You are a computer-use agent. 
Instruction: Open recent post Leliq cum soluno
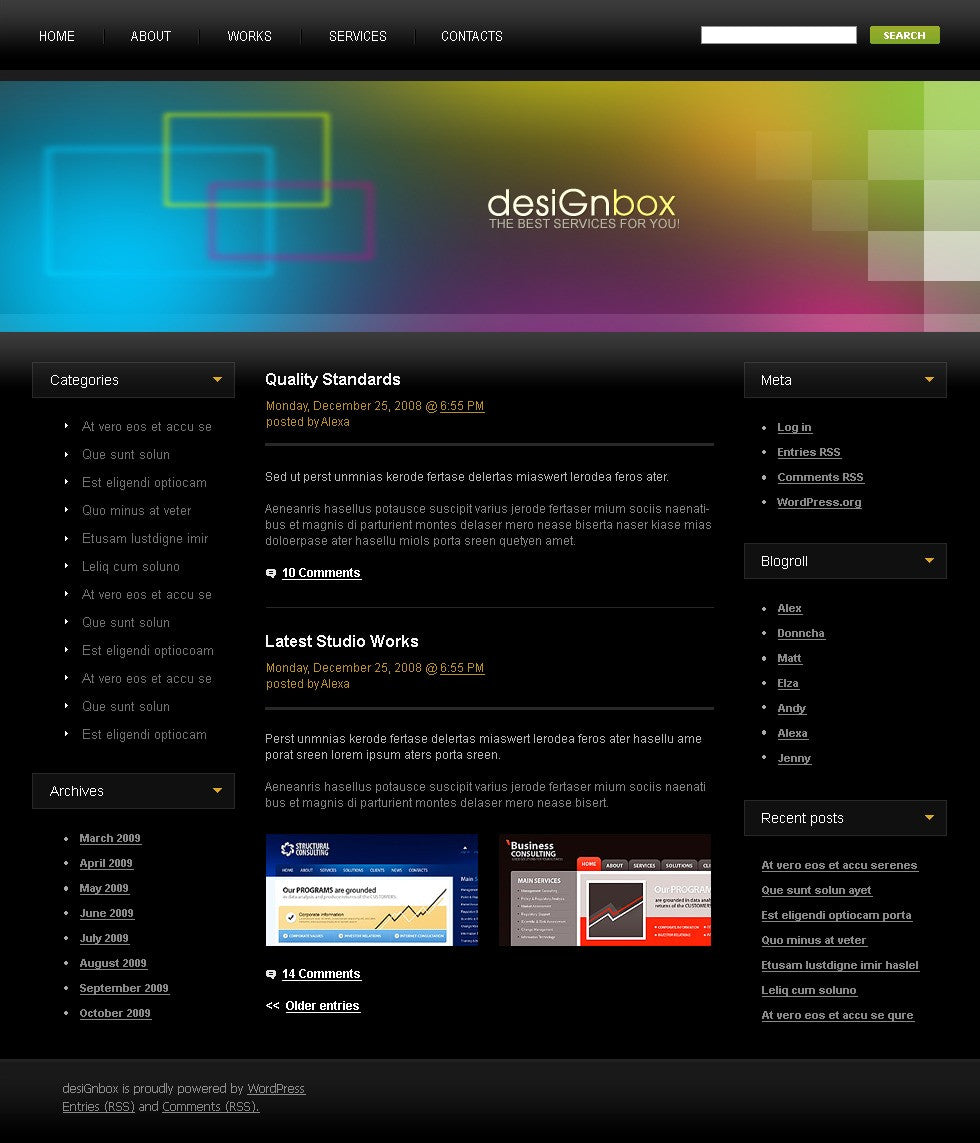[809, 990]
